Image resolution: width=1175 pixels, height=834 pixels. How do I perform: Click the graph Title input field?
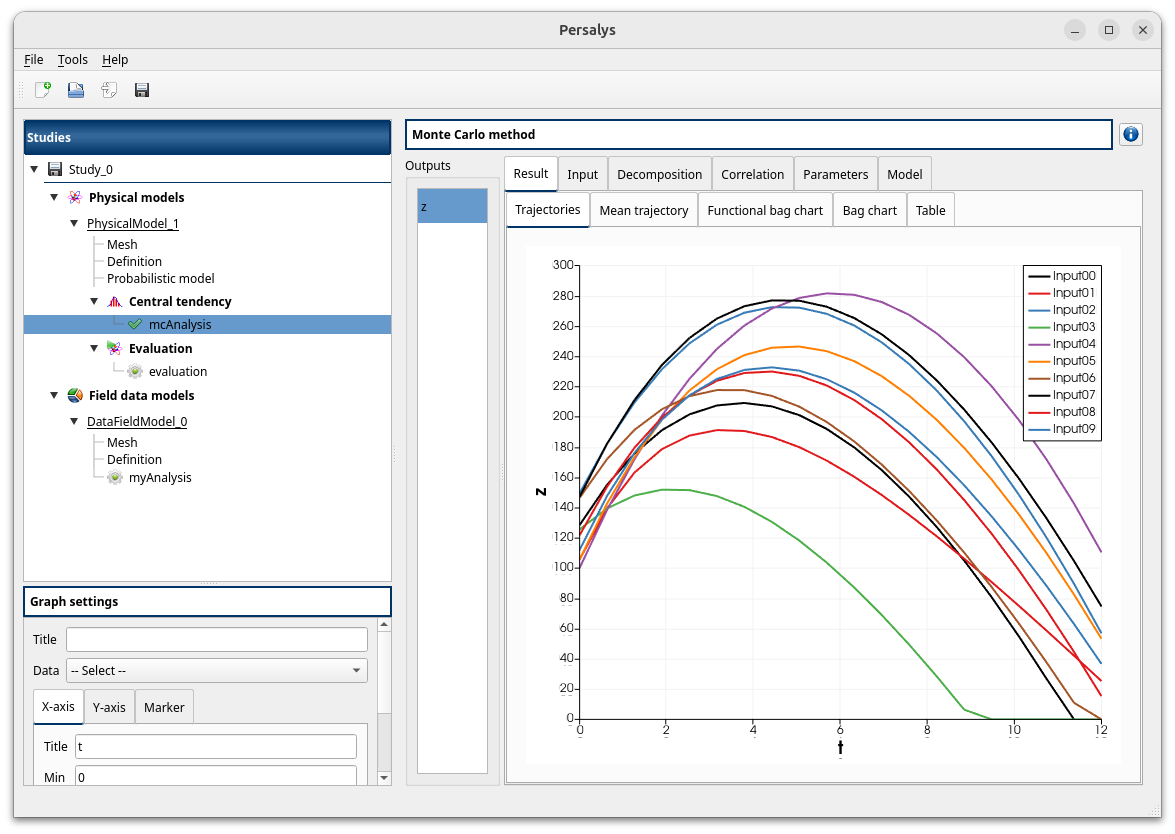tap(217, 640)
